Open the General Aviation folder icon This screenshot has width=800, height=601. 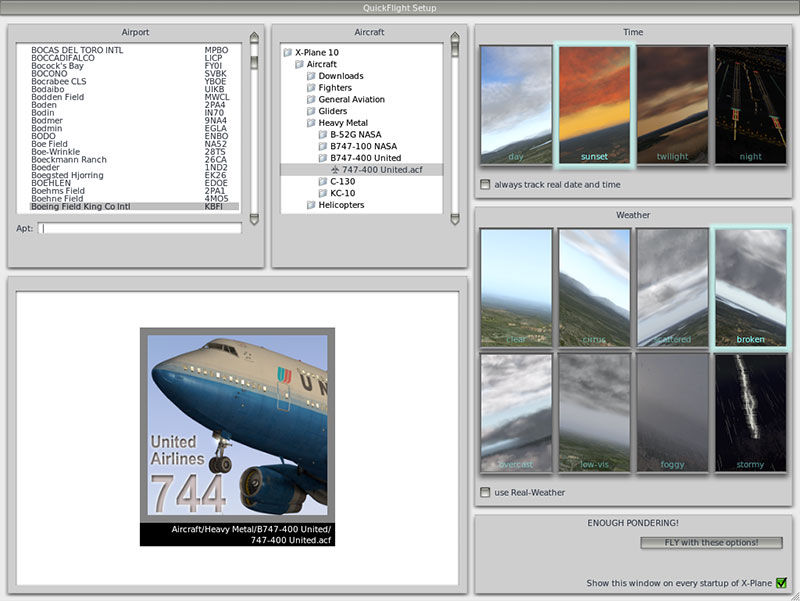[x=311, y=99]
